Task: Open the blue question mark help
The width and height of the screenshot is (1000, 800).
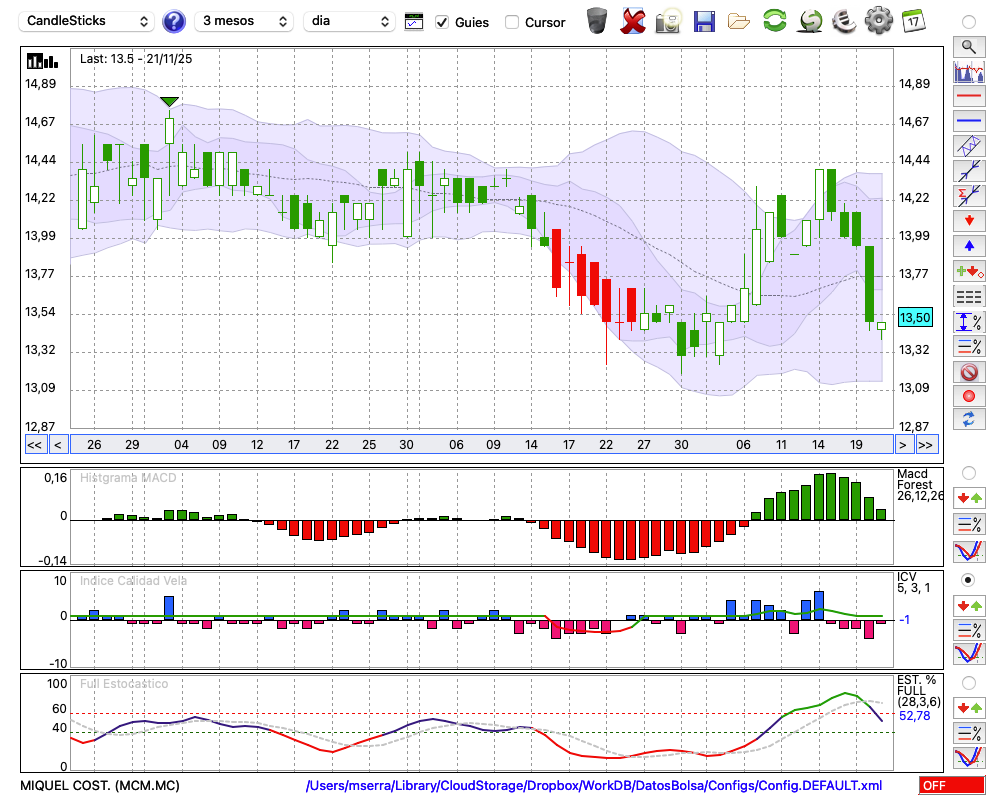Action: (x=173, y=22)
